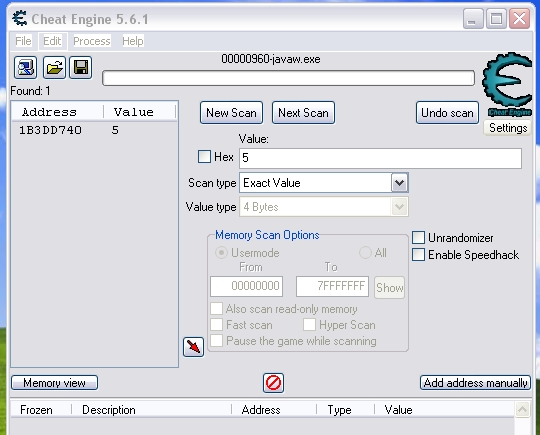Click the scan progress bar
Screen dimensions: 540x435
pos(289,78)
